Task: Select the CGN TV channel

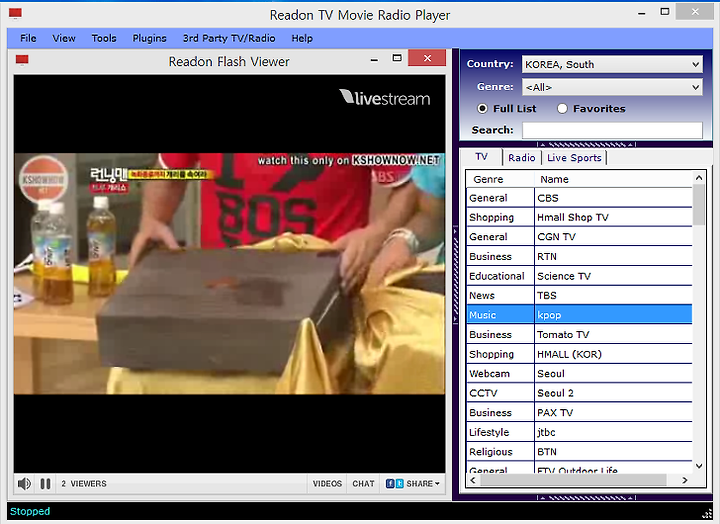Action: [579, 237]
